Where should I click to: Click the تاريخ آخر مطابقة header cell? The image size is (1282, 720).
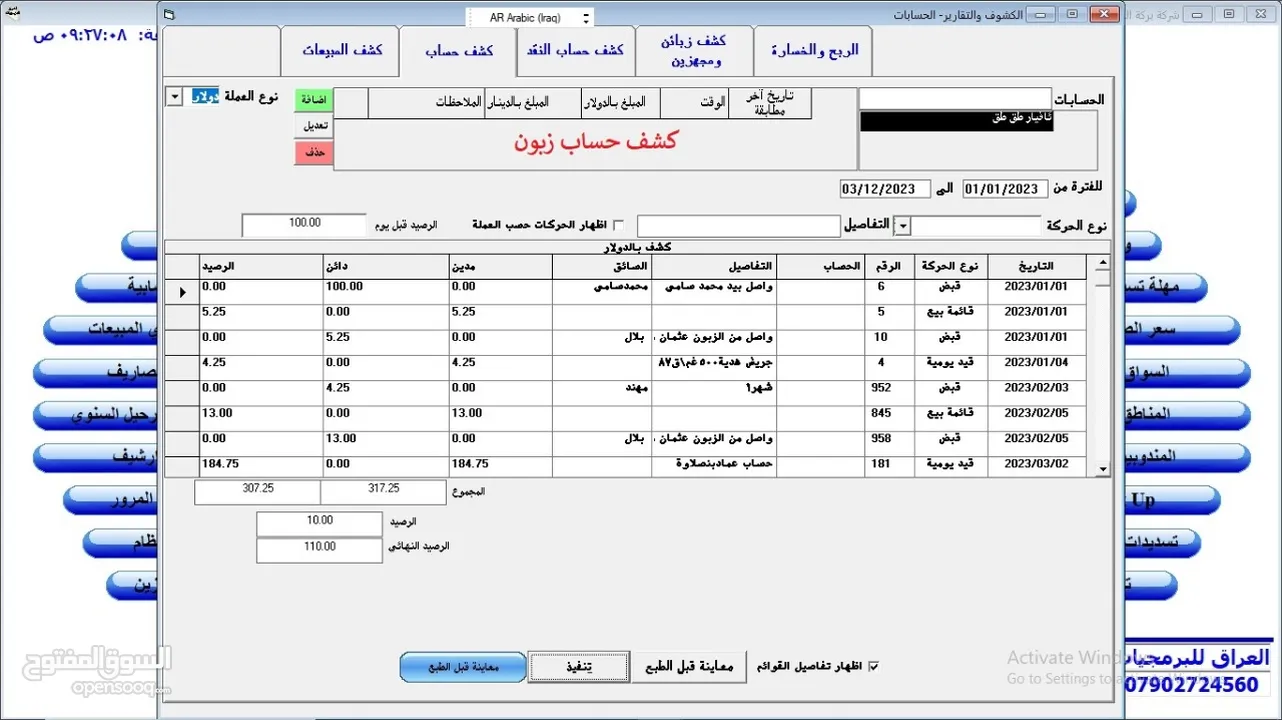(770, 103)
